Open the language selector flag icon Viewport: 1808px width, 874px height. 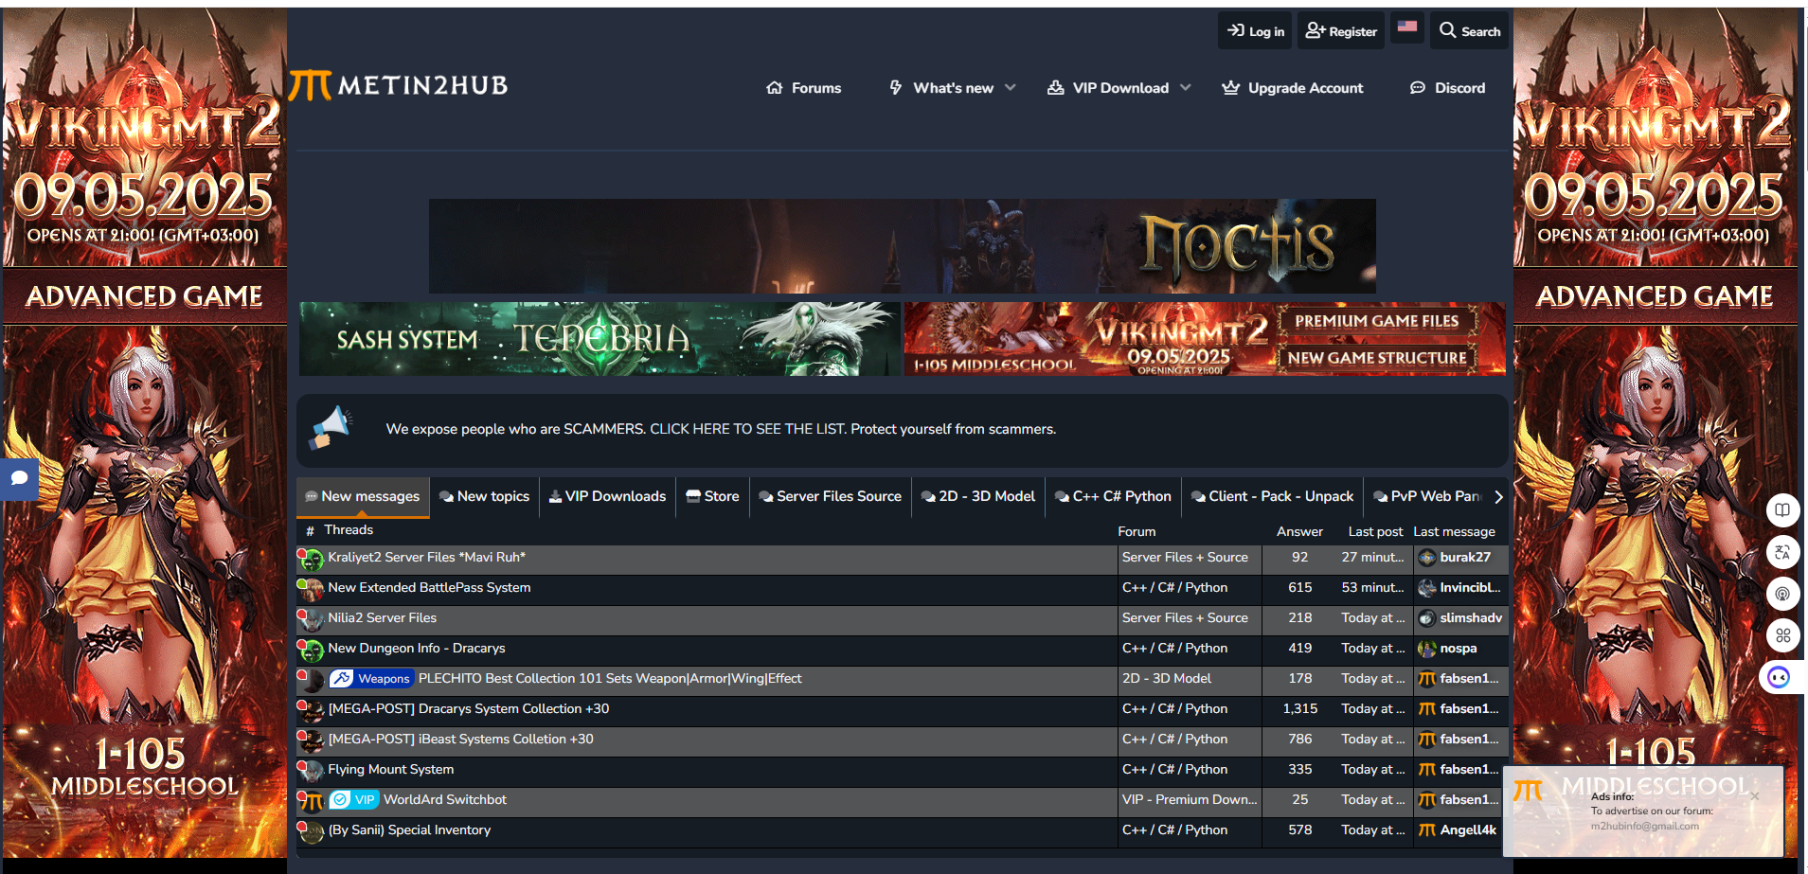(x=1407, y=28)
